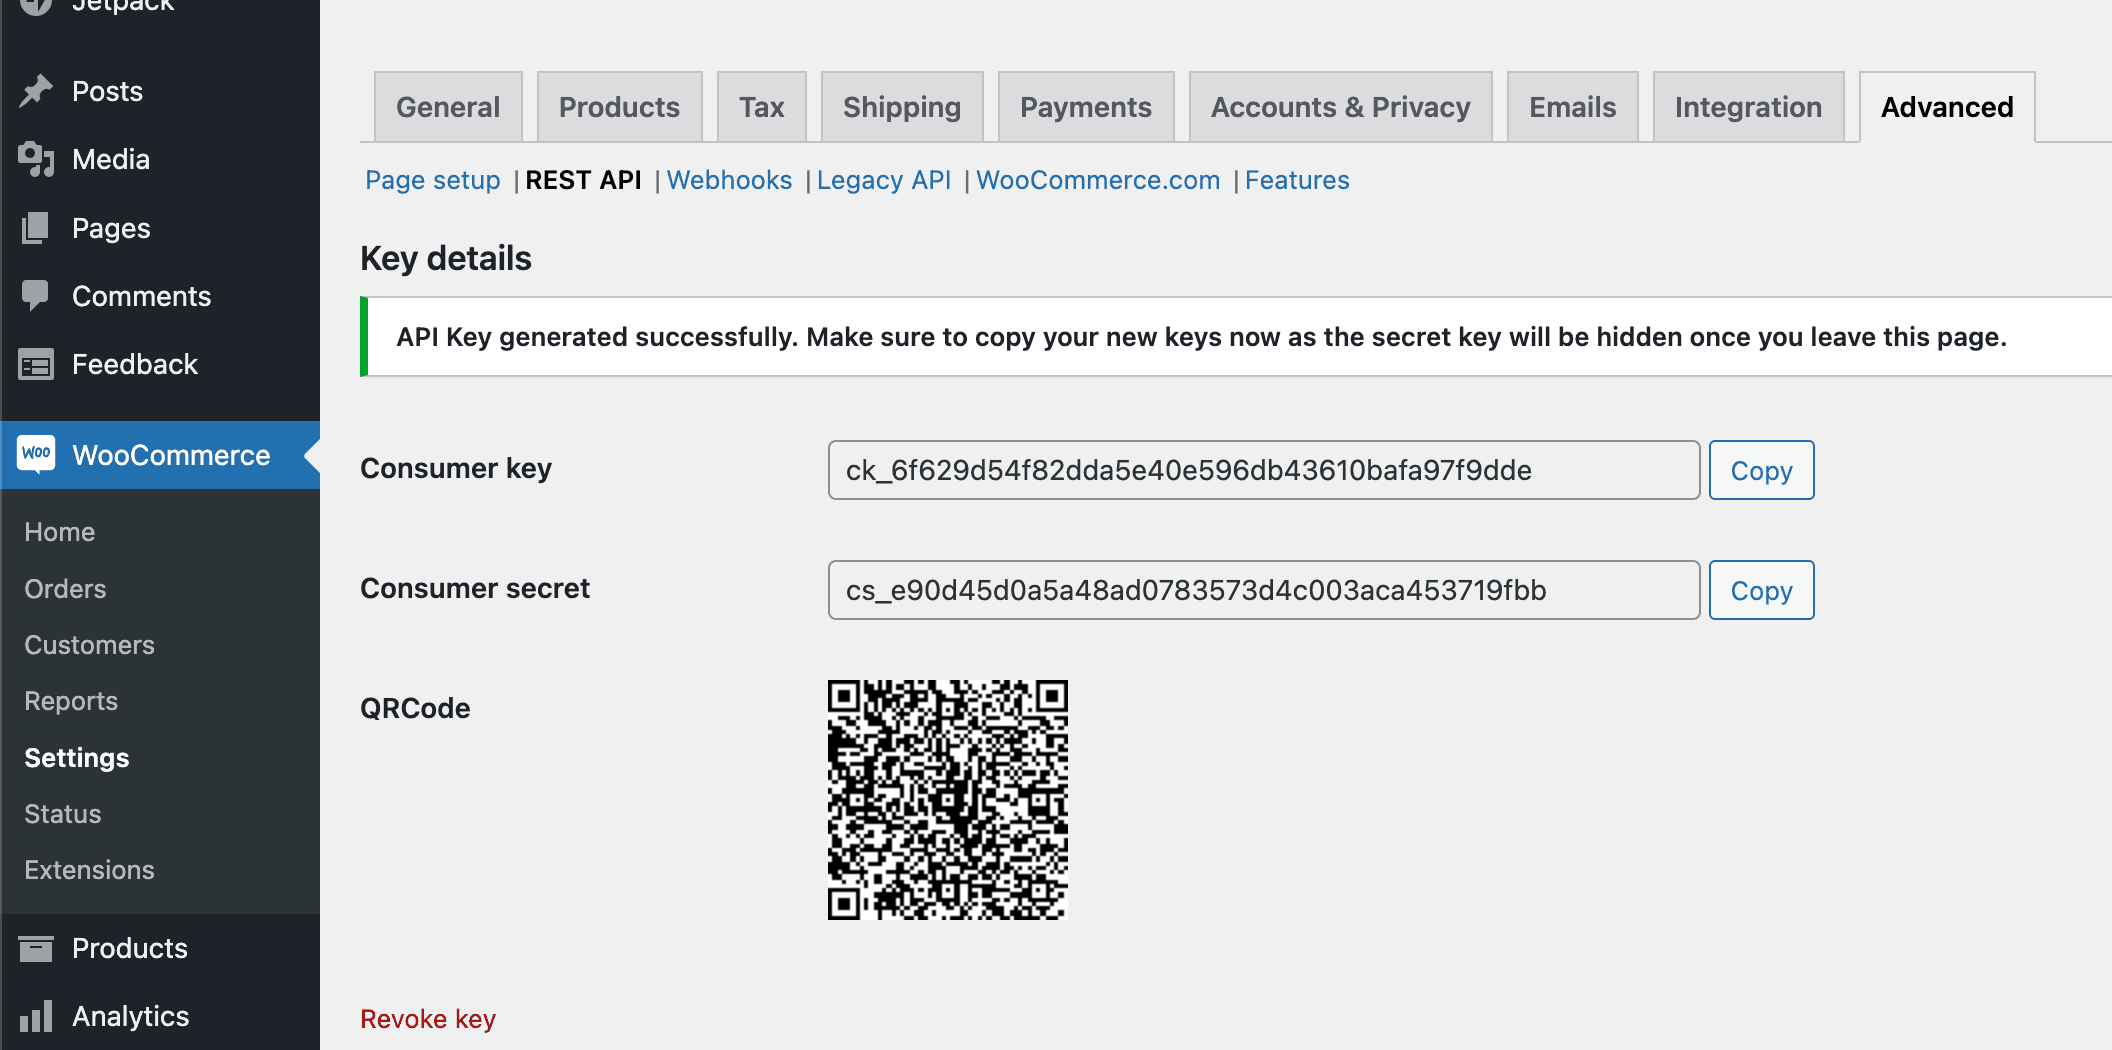
Task: Open the Accounts & Privacy tab
Action: click(1341, 106)
